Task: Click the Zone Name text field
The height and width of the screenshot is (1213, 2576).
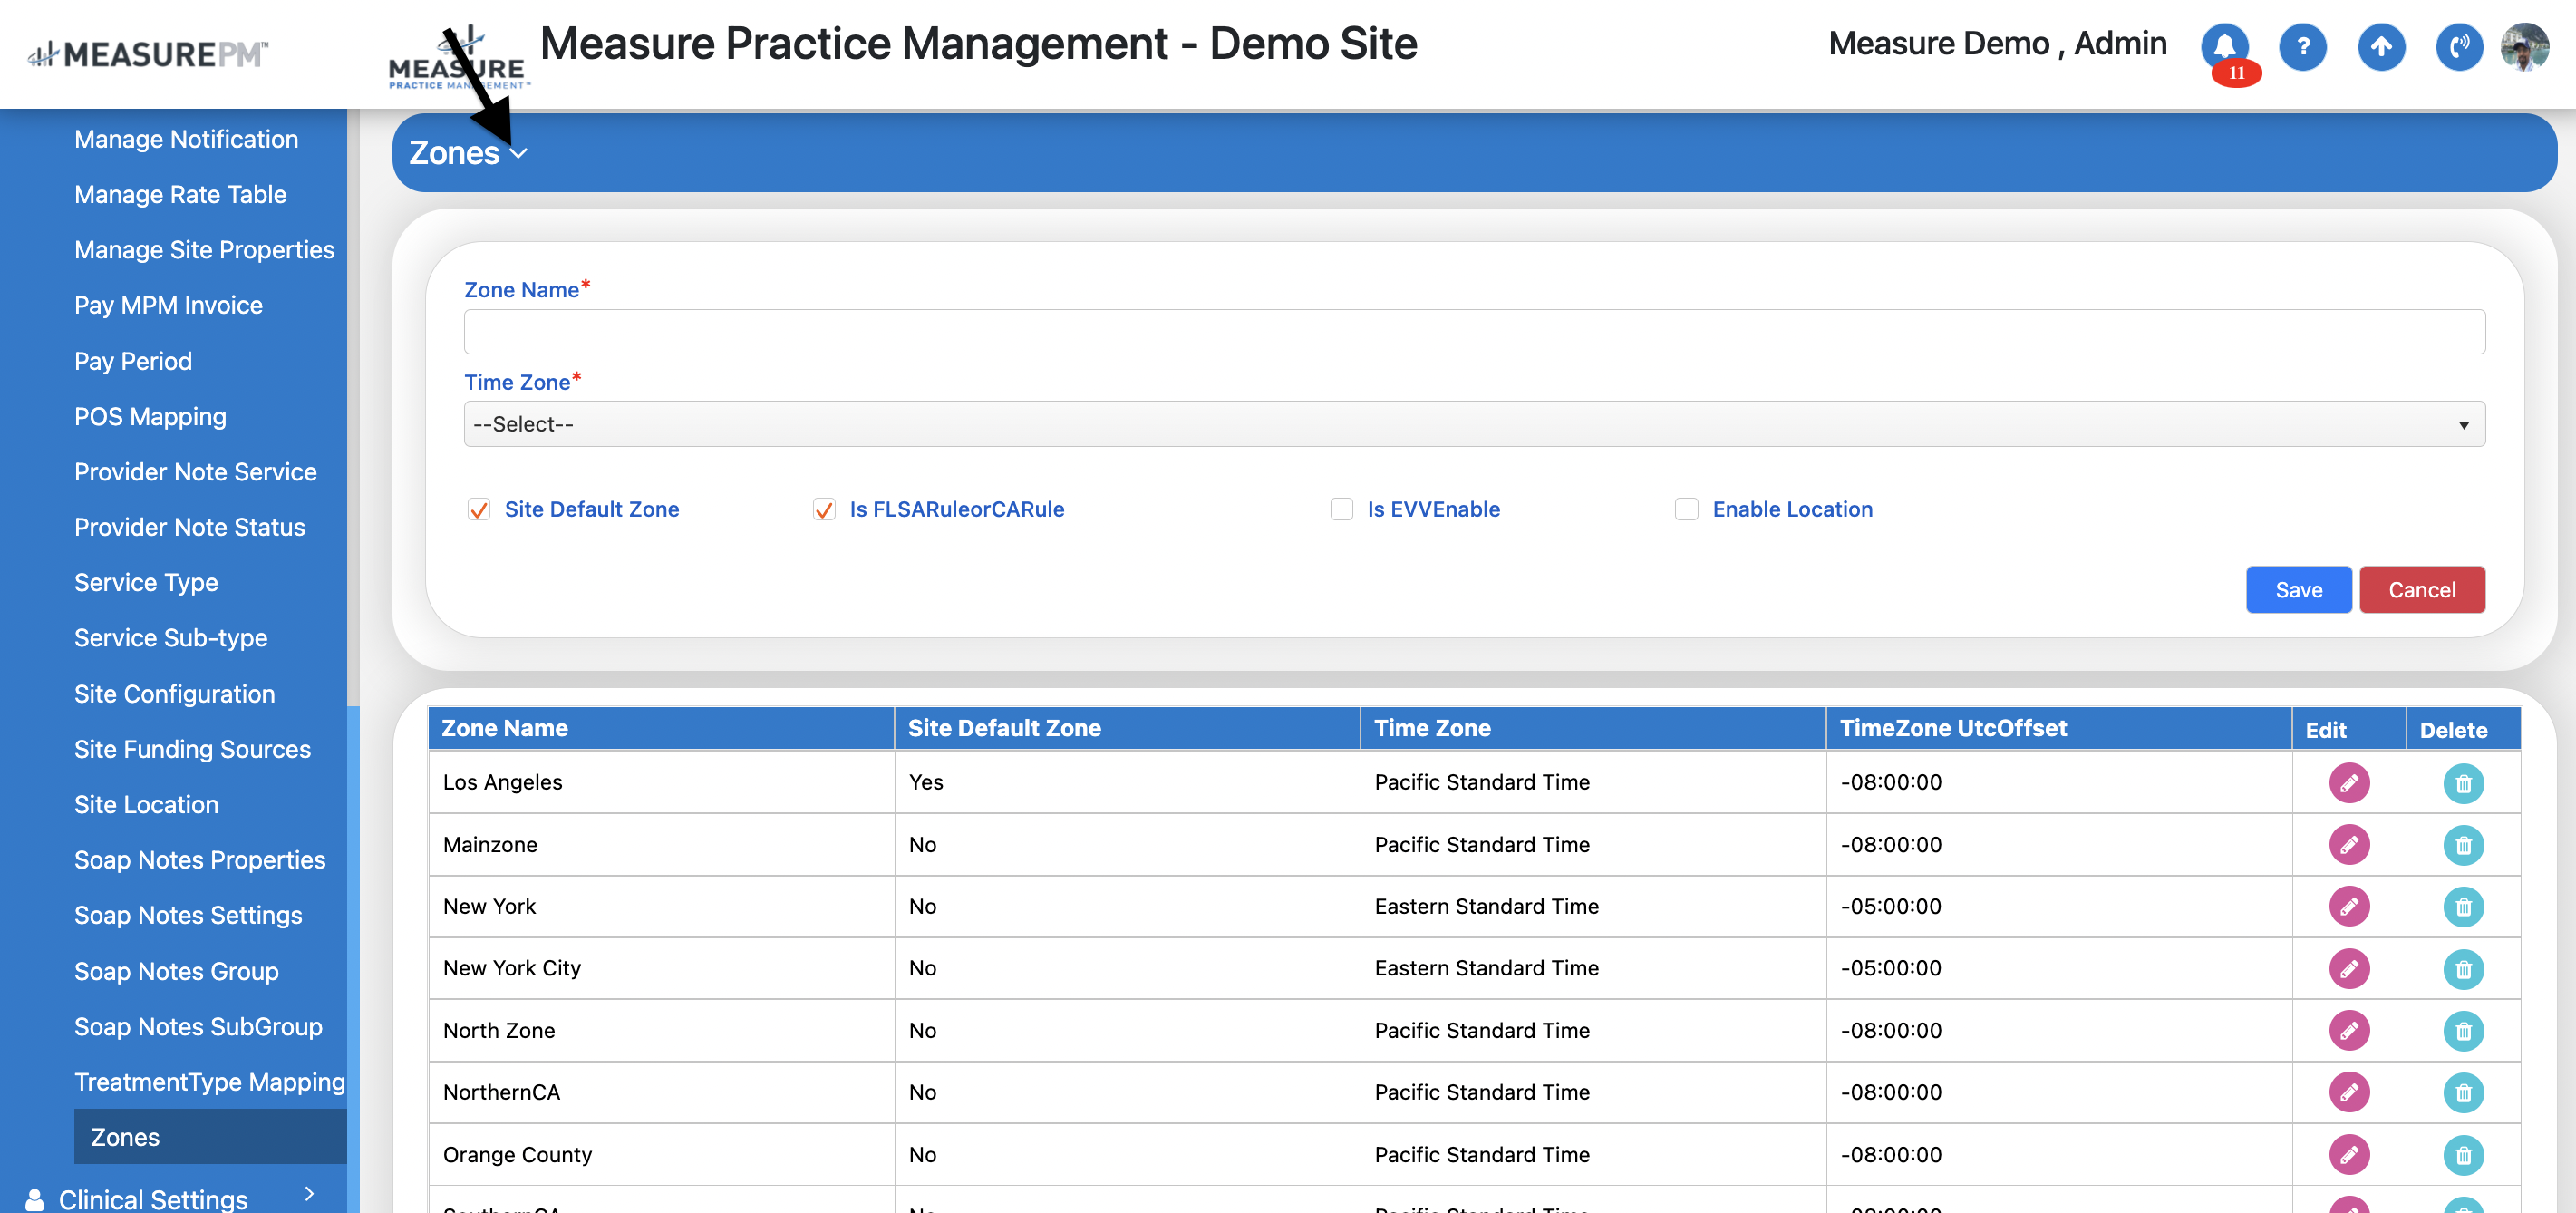Action: (1473, 332)
